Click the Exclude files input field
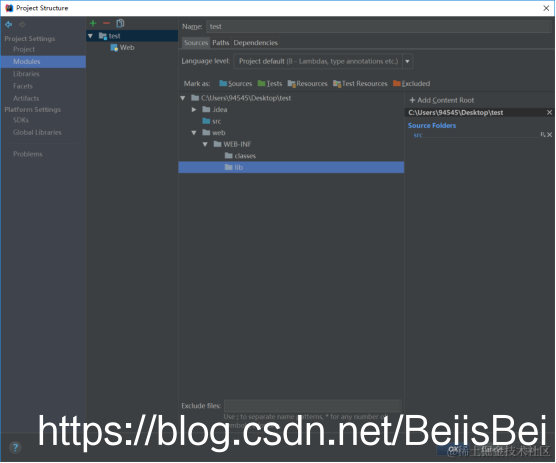Image resolution: width=556 pixels, height=463 pixels. (x=313, y=406)
